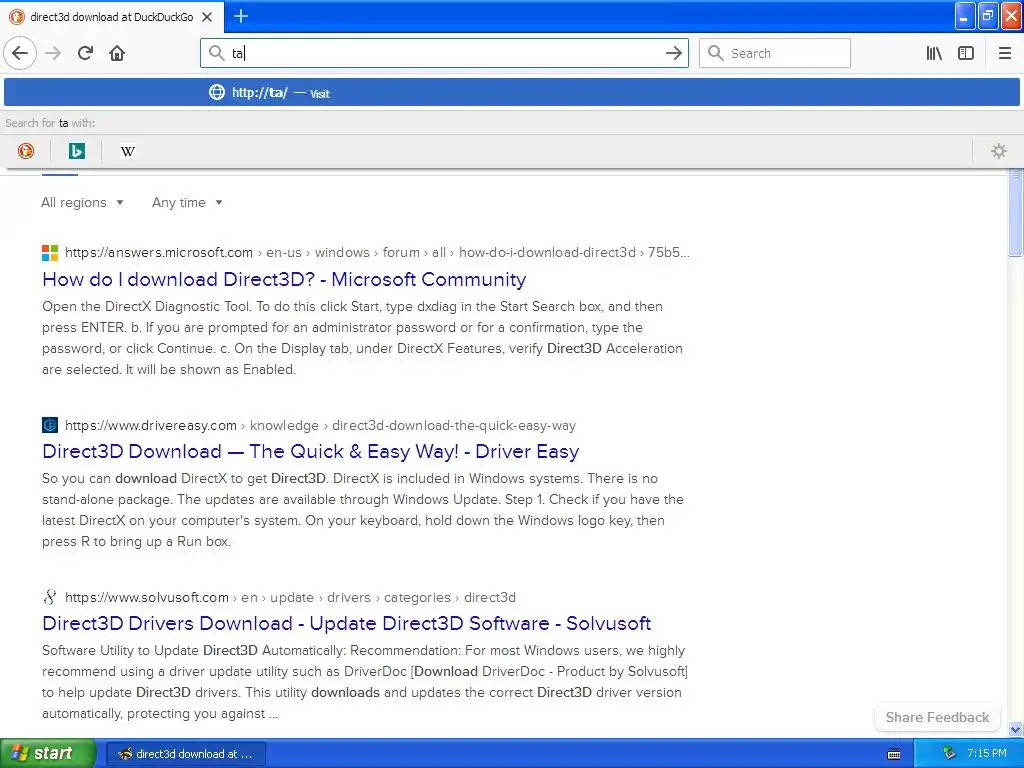This screenshot has width=1024, height=768.
Task: Visit the http://ta/ suggestion
Action: coord(511,92)
